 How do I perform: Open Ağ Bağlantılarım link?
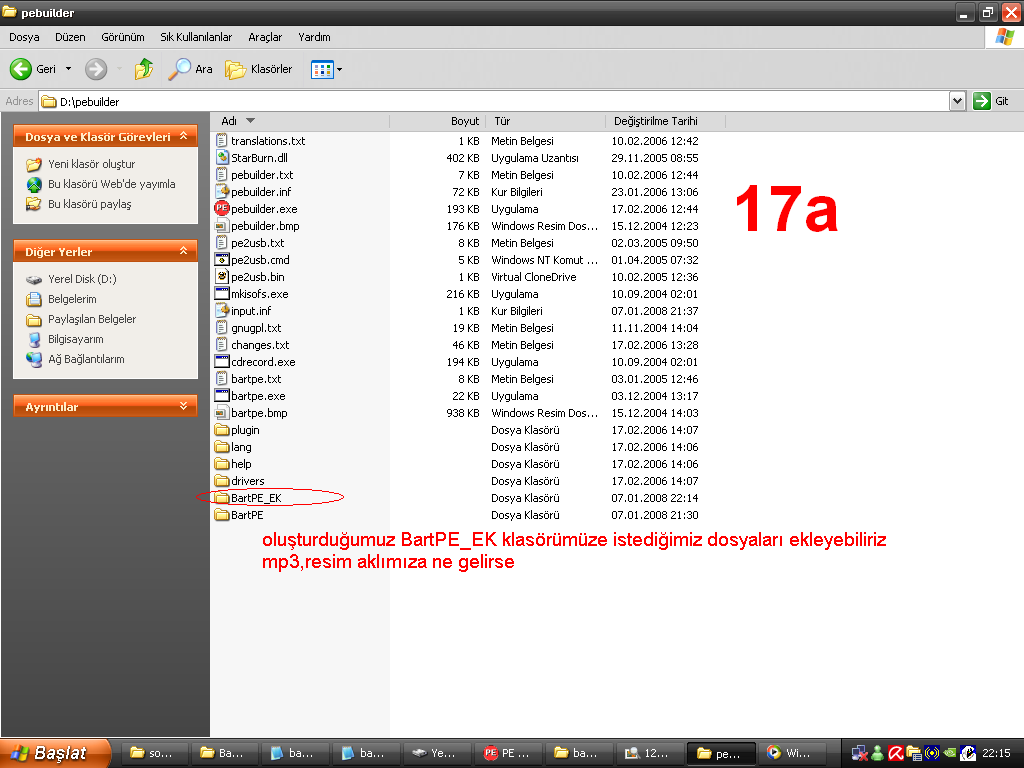(86, 359)
